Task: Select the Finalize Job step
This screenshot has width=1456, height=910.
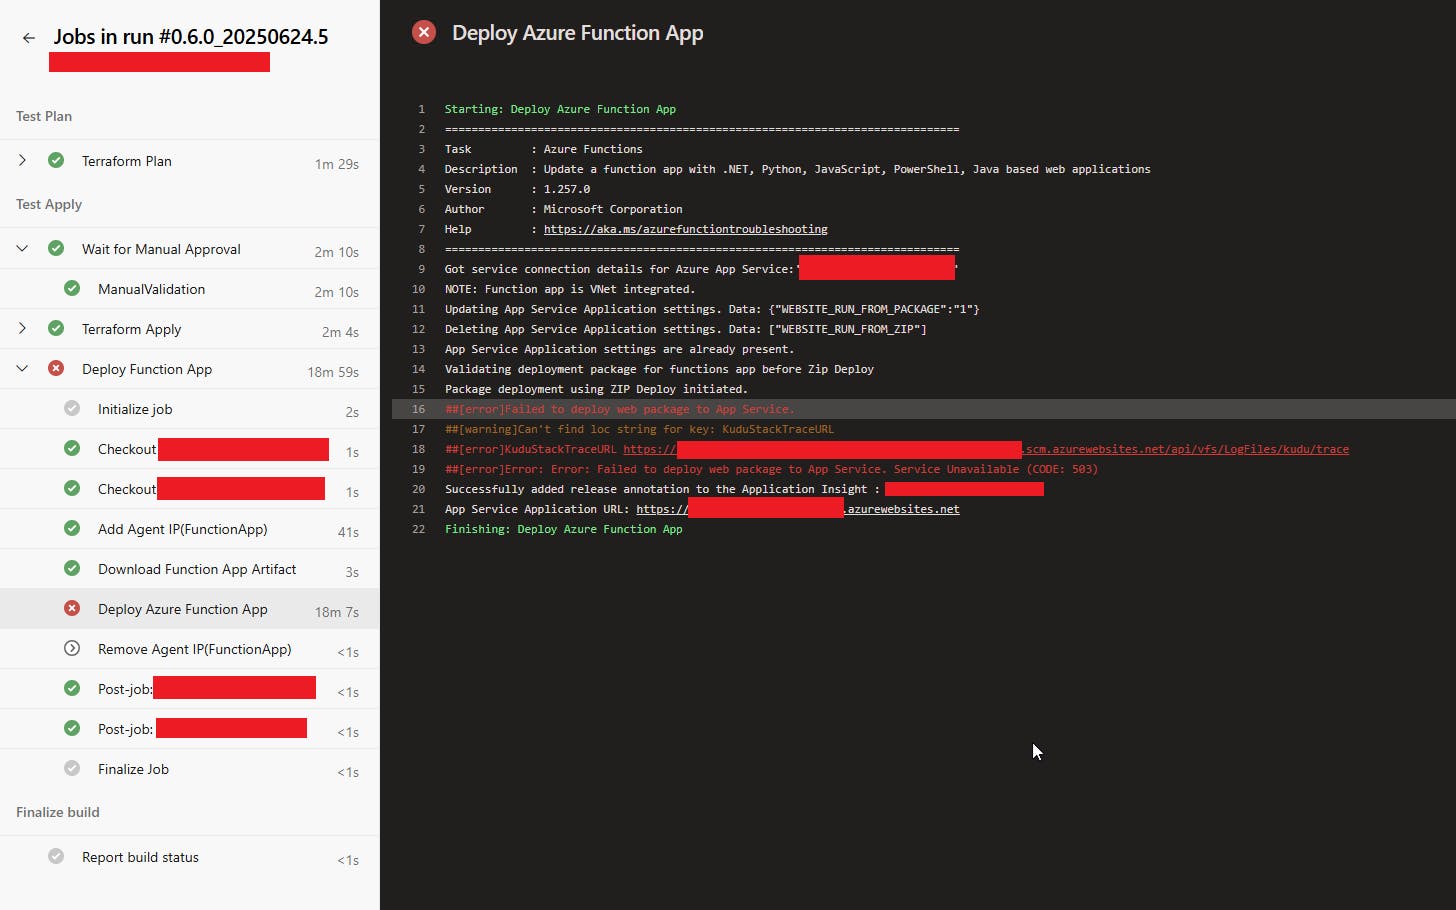Action: [133, 769]
